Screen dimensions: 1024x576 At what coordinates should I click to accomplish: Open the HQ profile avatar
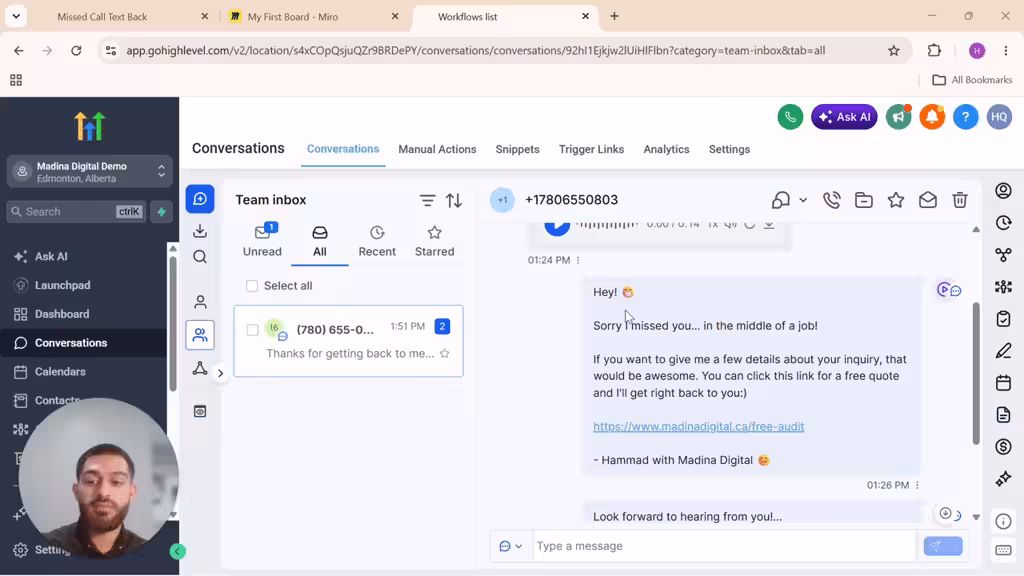coord(999,117)
